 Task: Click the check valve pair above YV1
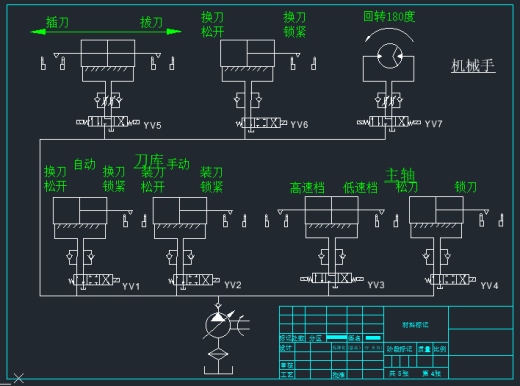point(80,257)
